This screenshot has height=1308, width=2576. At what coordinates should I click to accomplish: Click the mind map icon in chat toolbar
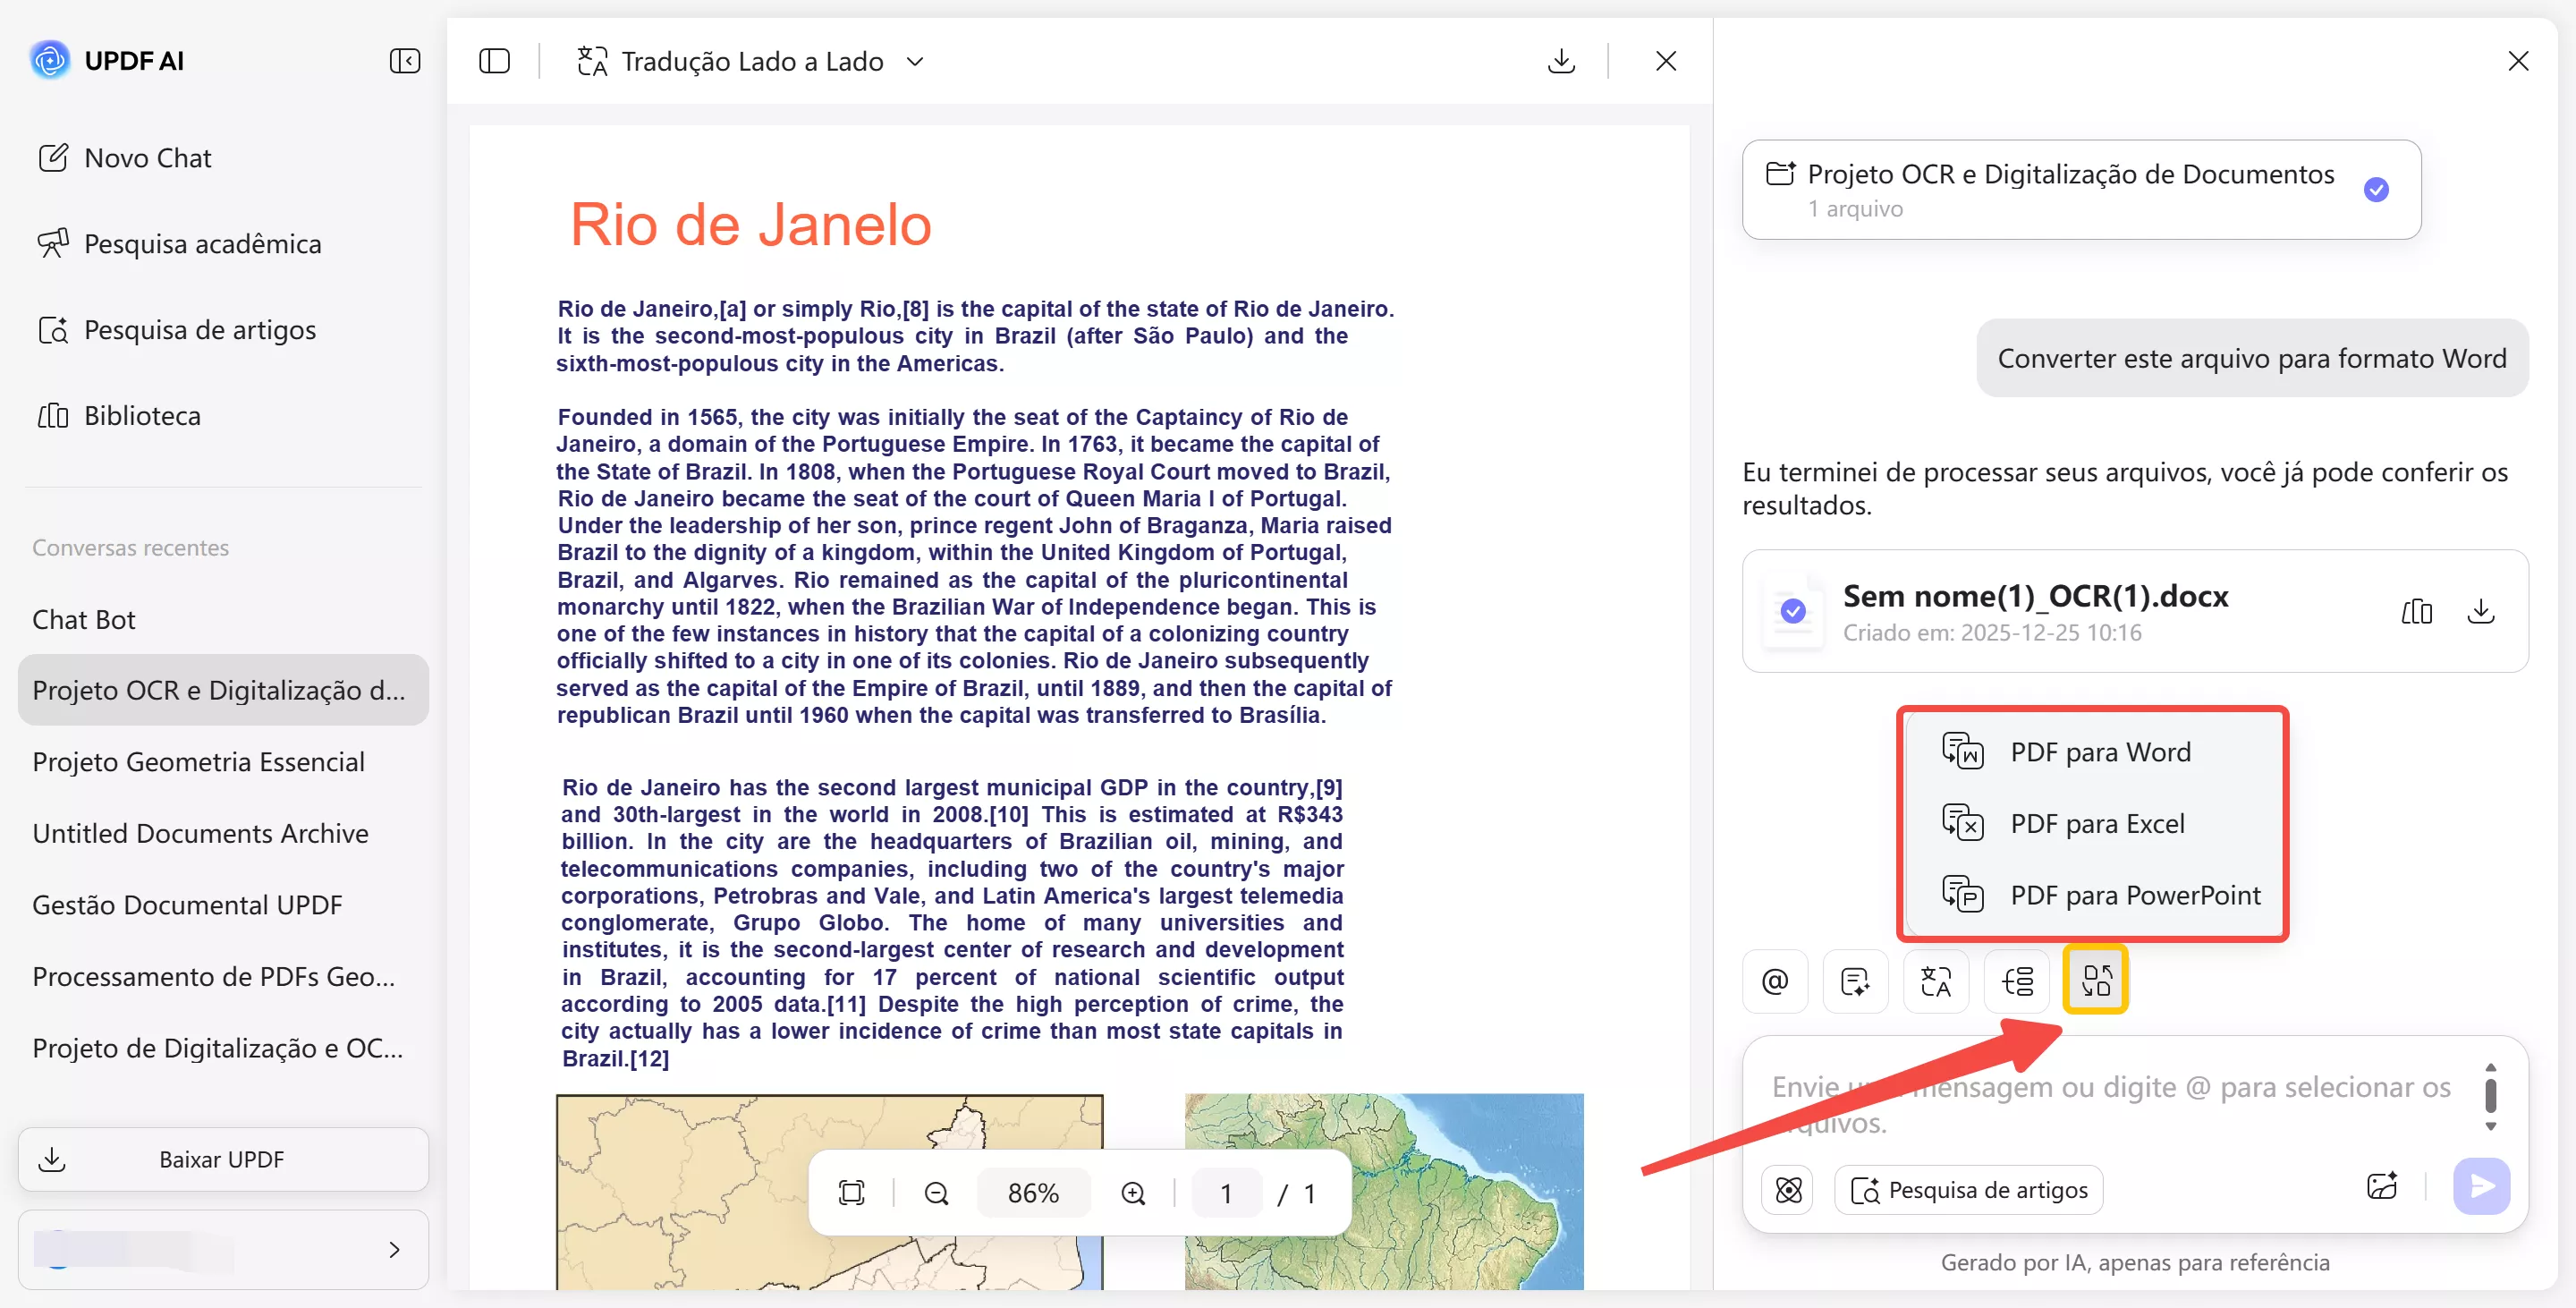[2016, 982]
